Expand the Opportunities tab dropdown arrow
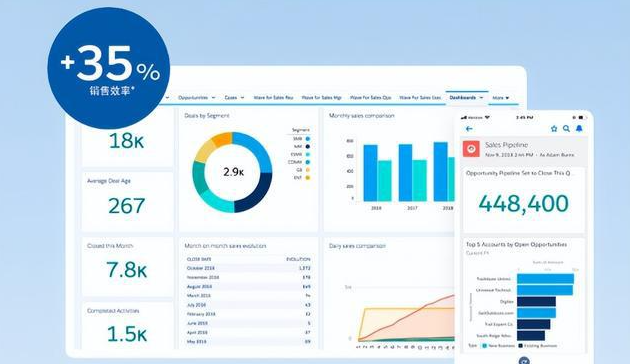Viewport: 630px width, 364px height. [x=213, y=98]
